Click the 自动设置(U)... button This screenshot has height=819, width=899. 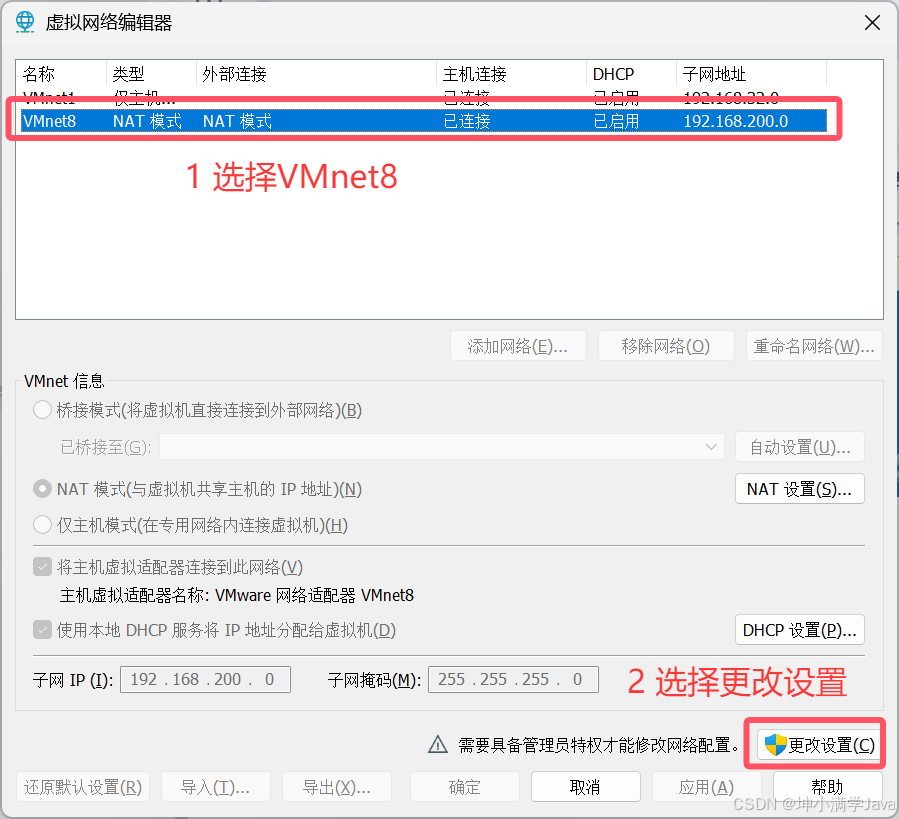pos(800,447)
